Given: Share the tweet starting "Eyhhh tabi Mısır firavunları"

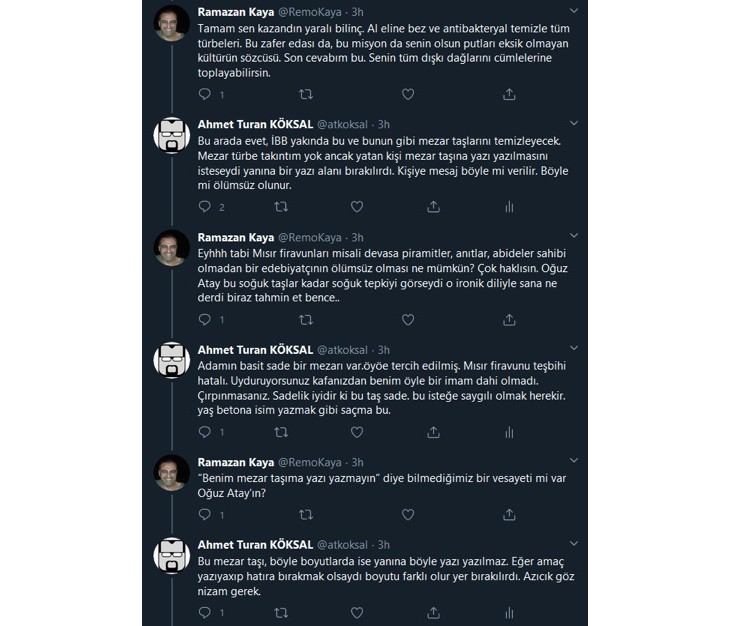Looking at the screenshot, I should 509,320.
